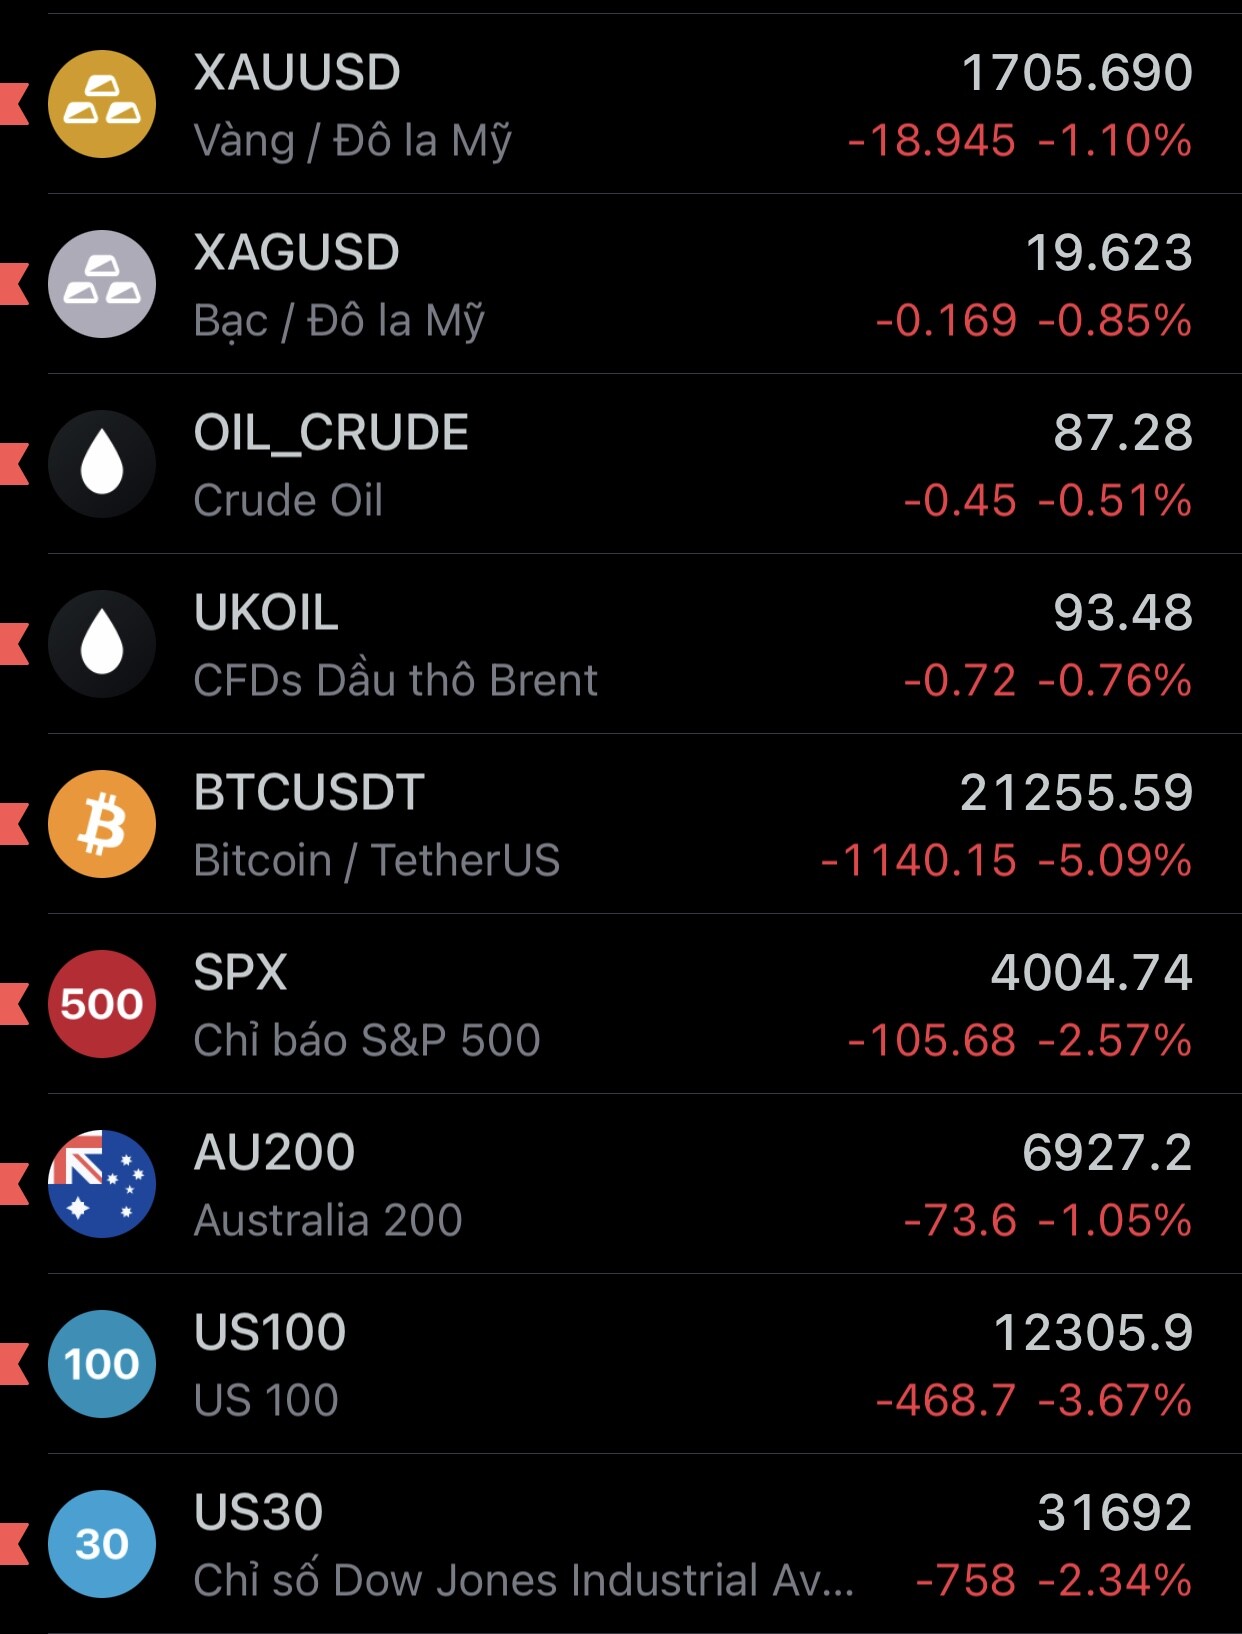Open the Dow Jones Industrial description text
The width and height of the screenshot is (1242, 1634).
point(523,1580)
